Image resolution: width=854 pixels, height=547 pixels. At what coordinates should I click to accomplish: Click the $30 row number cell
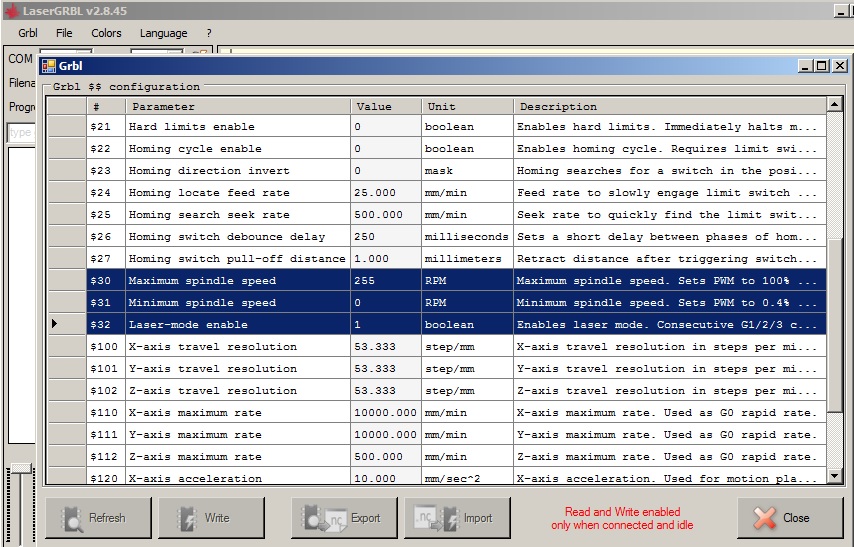click(106, 281)
